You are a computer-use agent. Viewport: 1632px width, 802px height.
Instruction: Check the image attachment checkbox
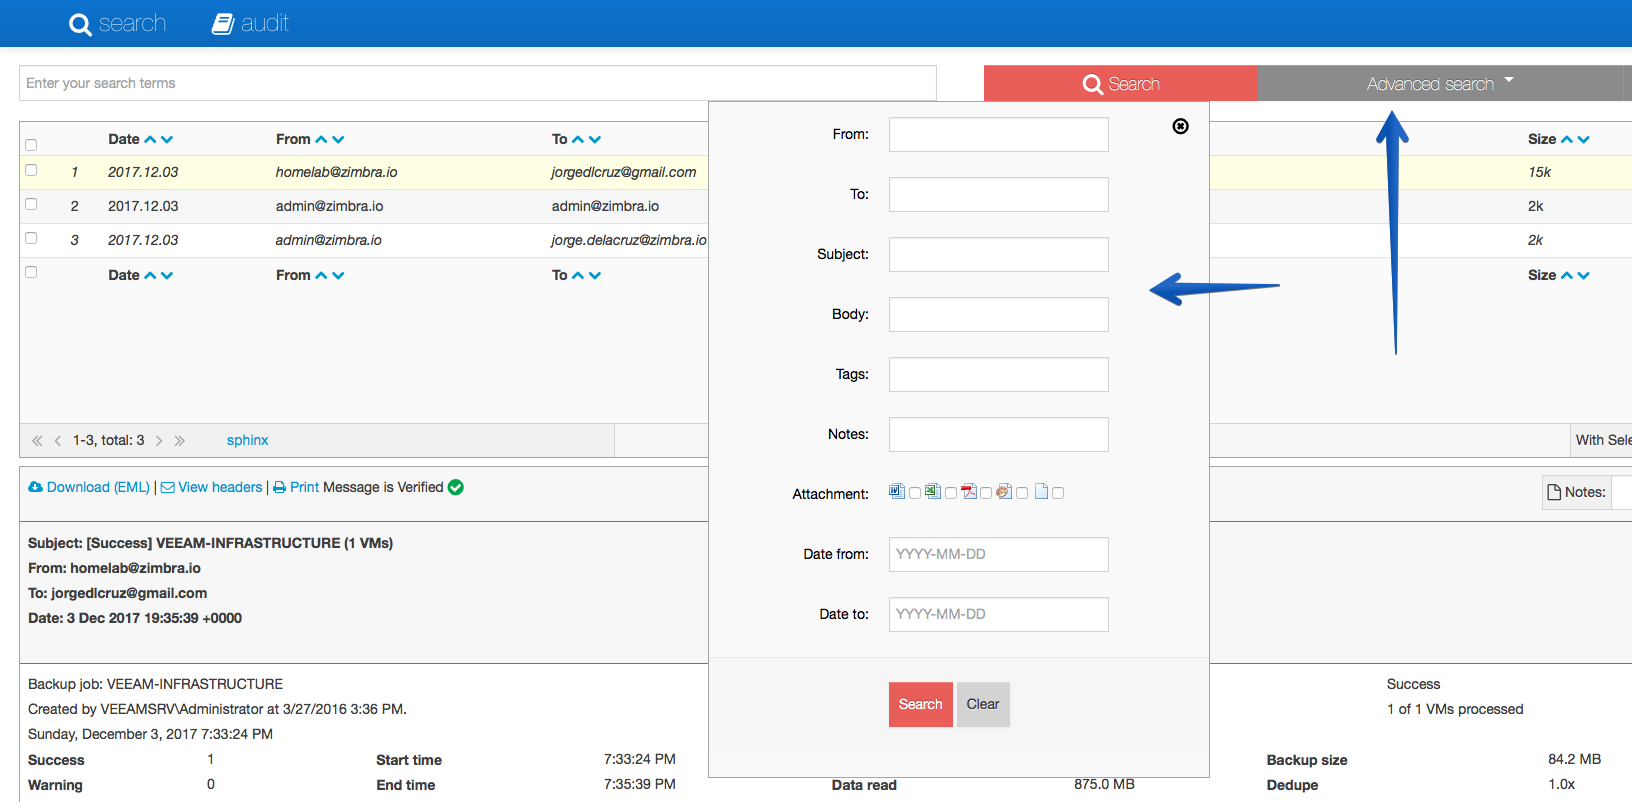(x=1022, y=493)
